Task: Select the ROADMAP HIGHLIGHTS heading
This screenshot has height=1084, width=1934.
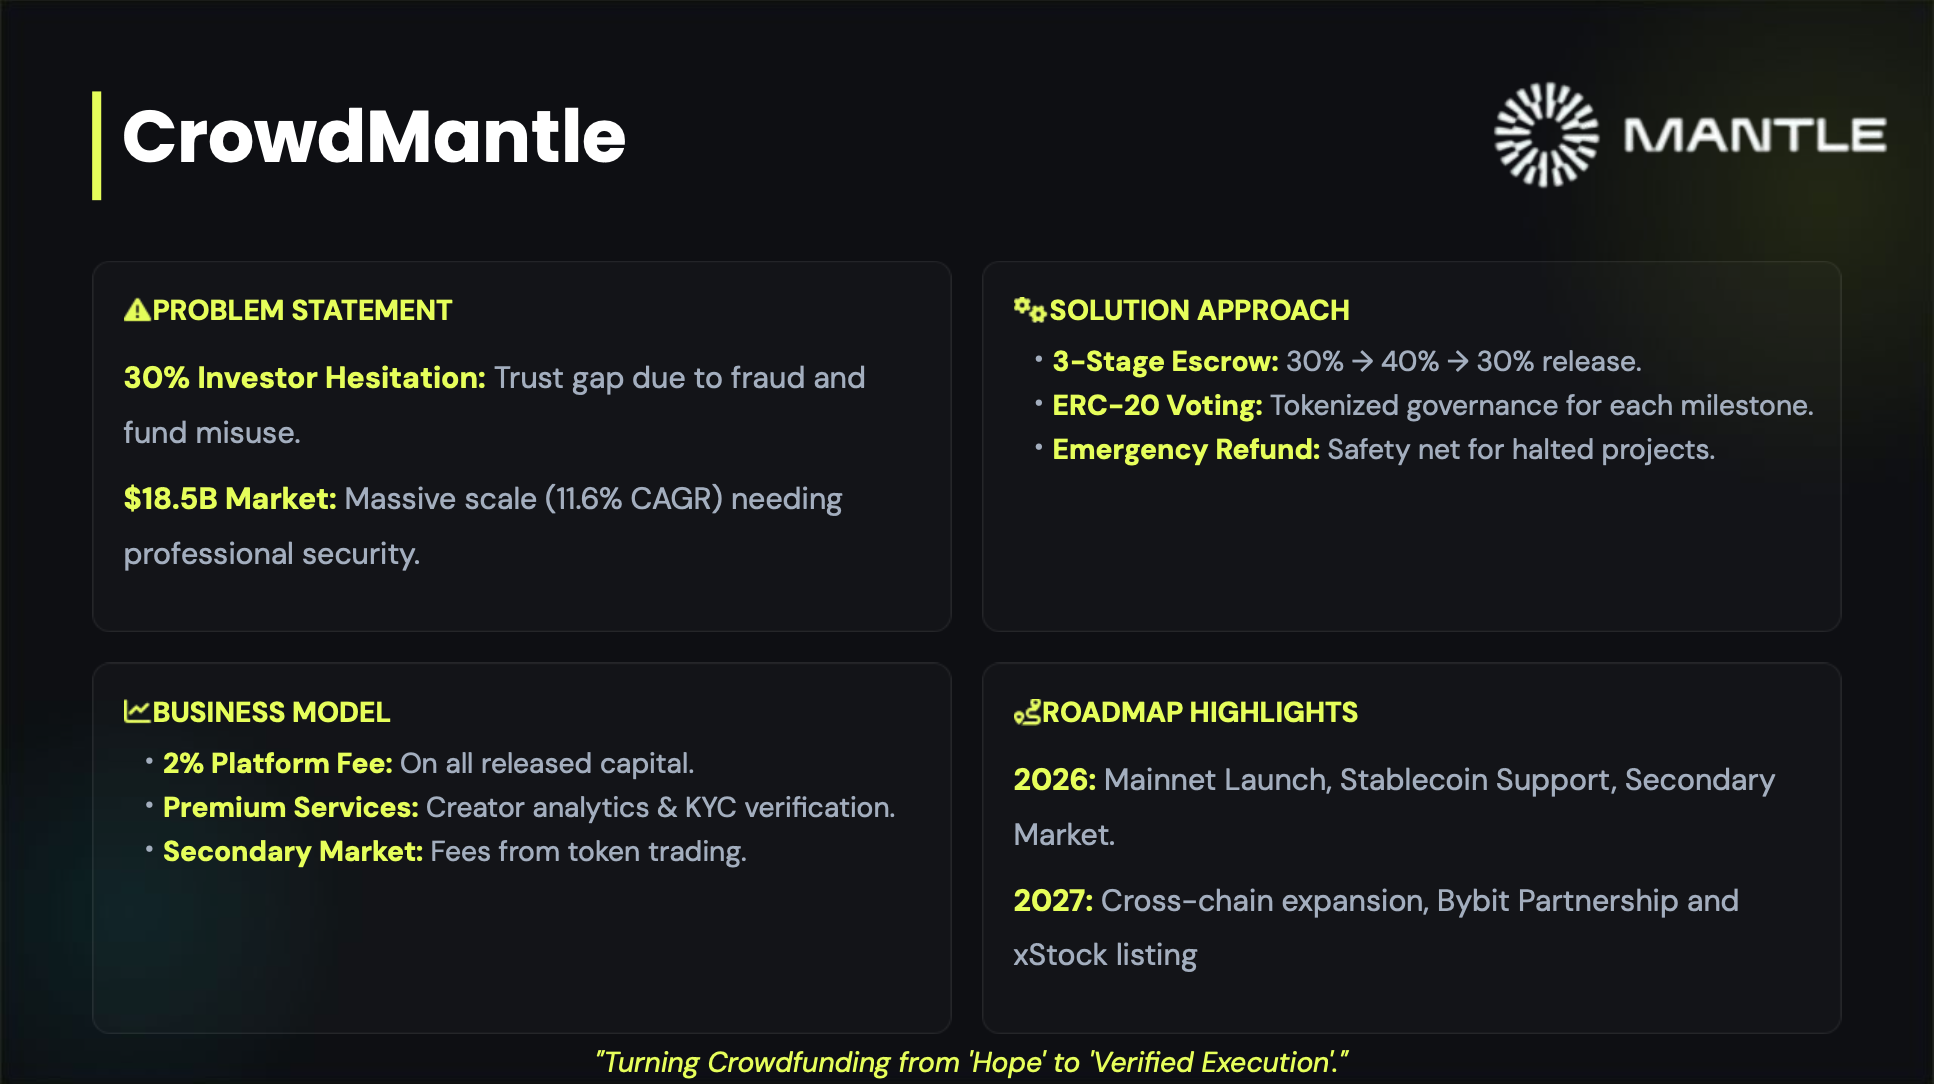Action: click(1199, 712)
